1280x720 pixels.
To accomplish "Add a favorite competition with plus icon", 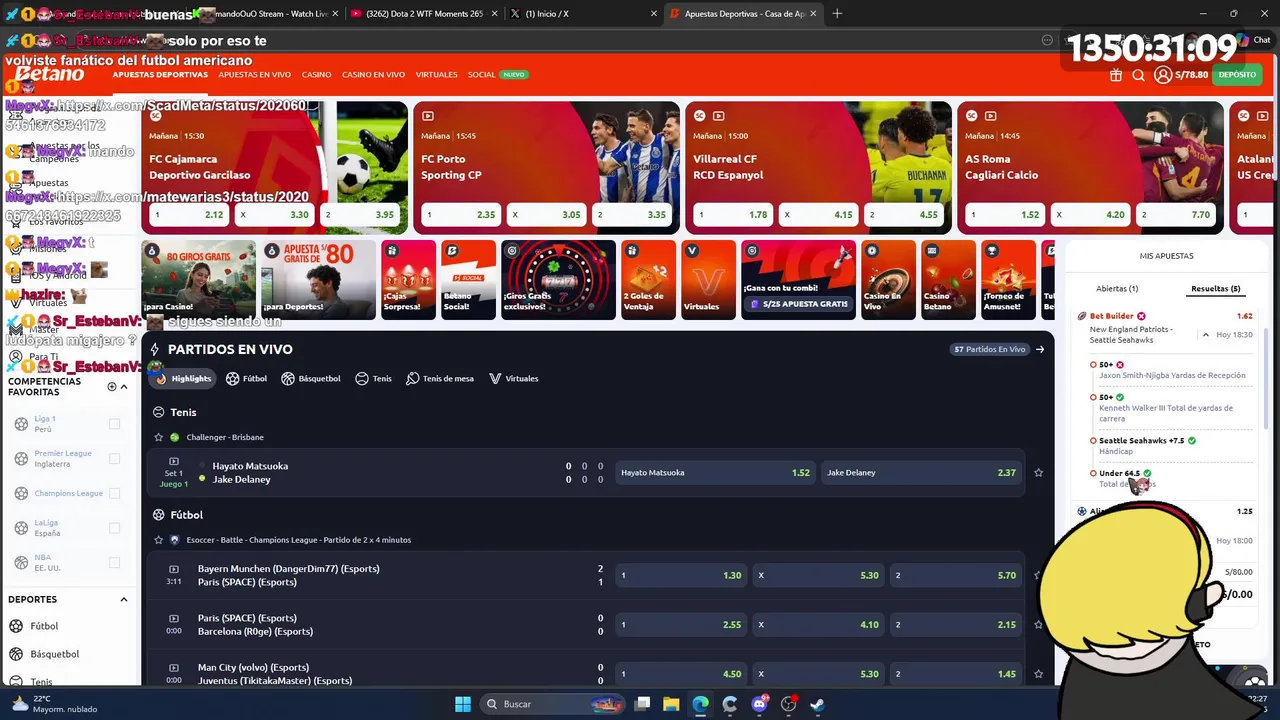I will (x=111, y=386).
